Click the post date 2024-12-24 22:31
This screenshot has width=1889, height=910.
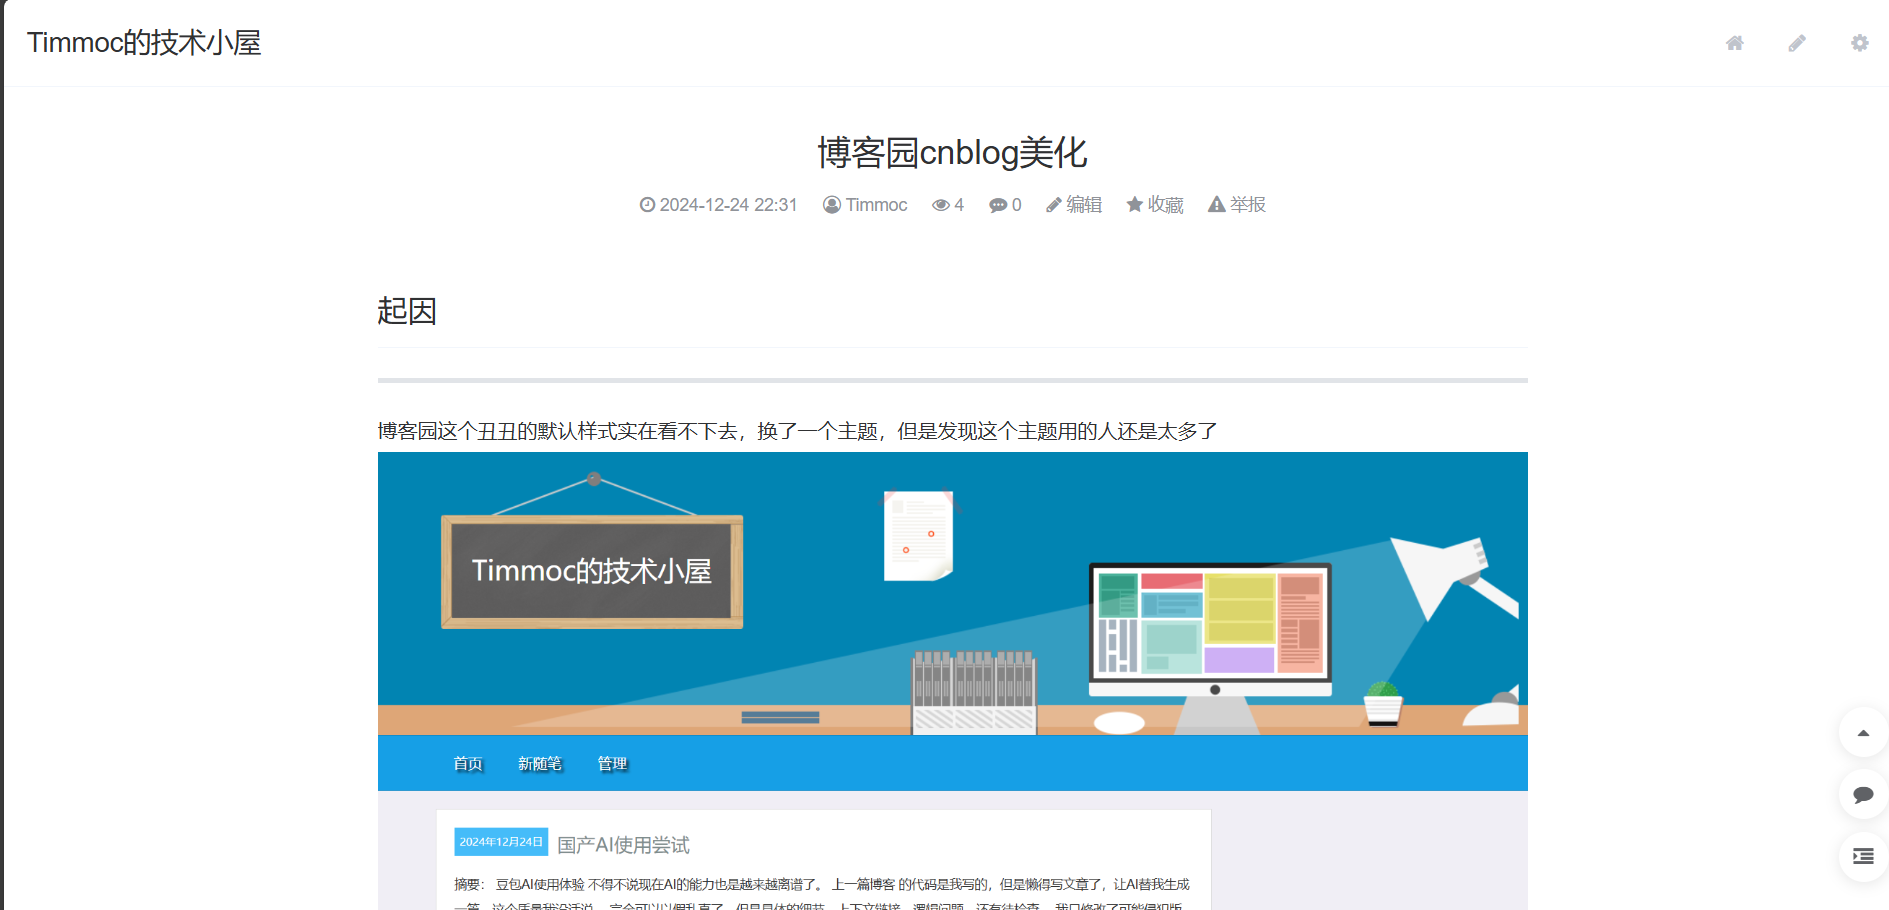(728, 205)
